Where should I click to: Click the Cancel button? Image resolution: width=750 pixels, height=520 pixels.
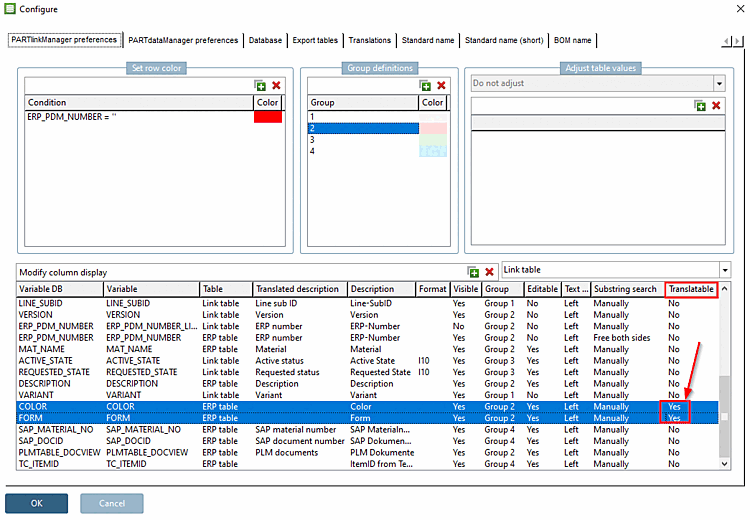click(x=111, y=503)
